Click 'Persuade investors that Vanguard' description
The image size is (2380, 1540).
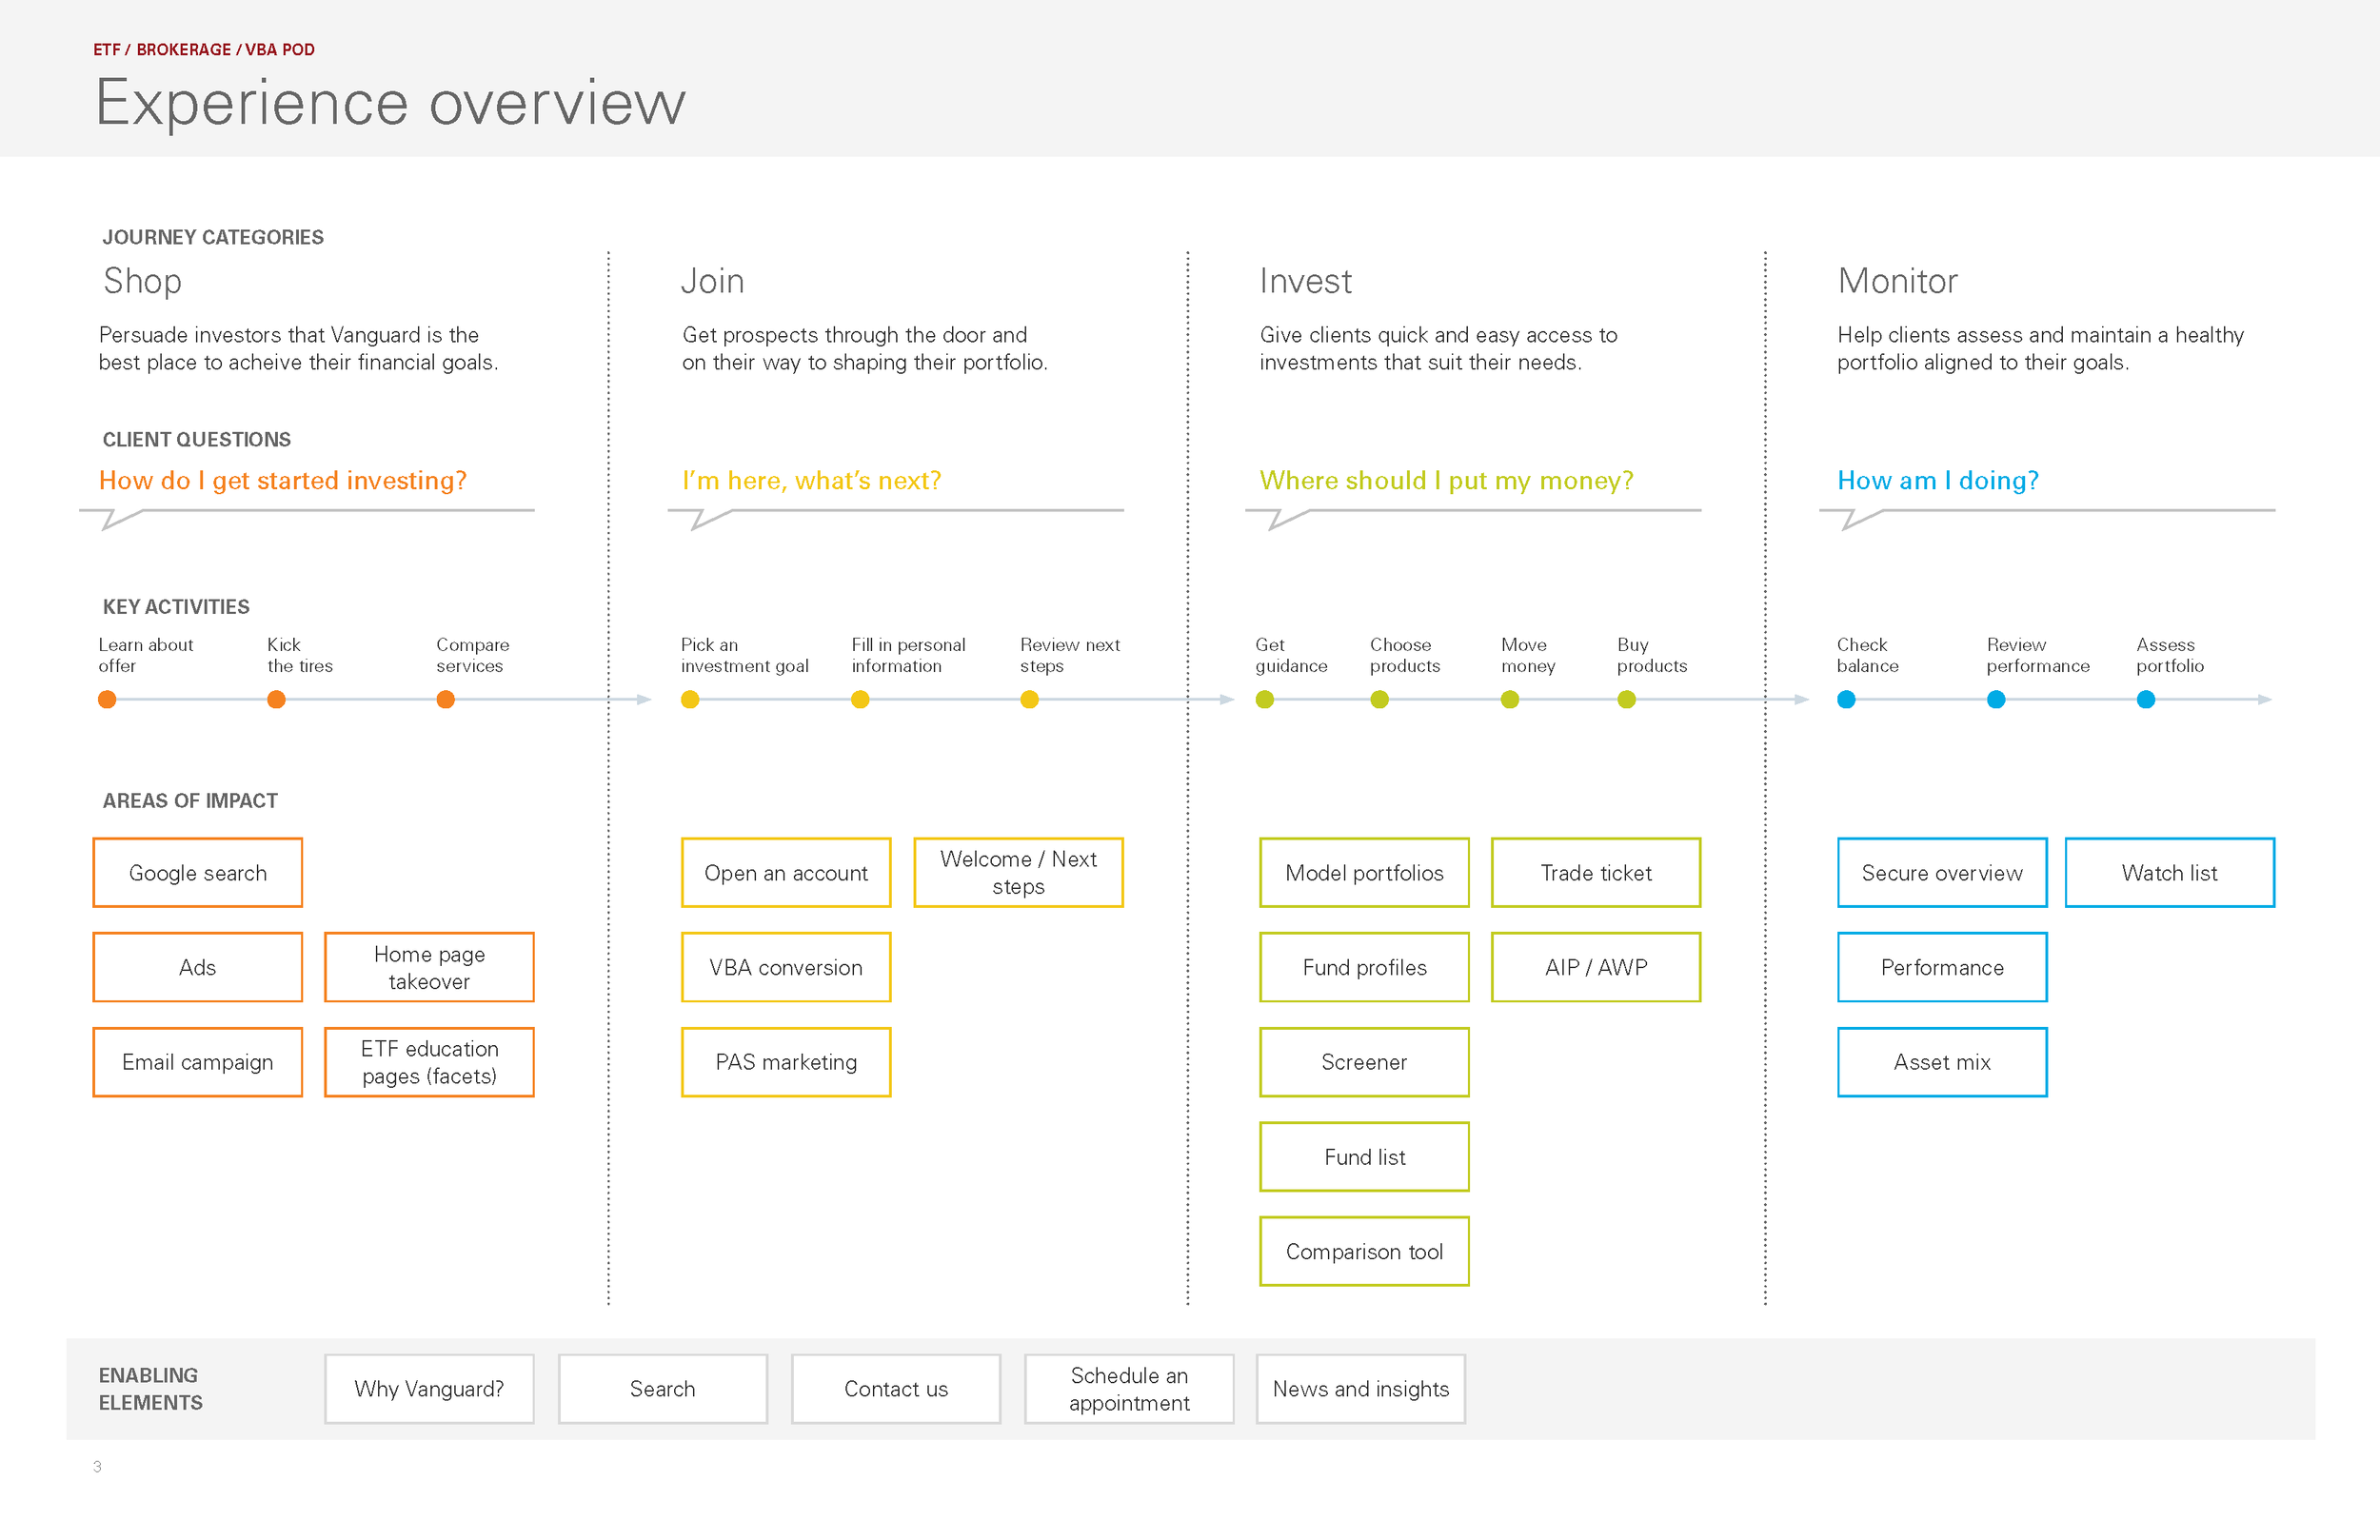point(298,348)
